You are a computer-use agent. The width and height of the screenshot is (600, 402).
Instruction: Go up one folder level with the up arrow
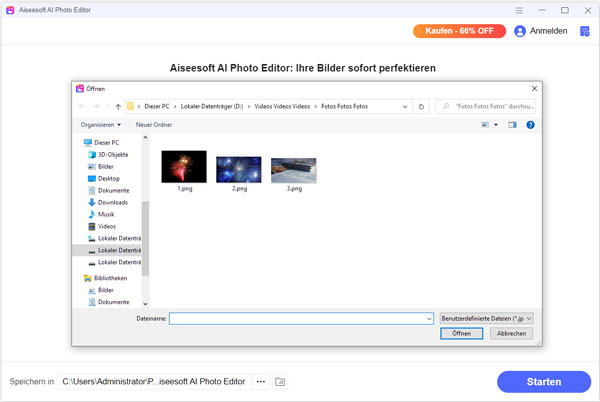119,105
